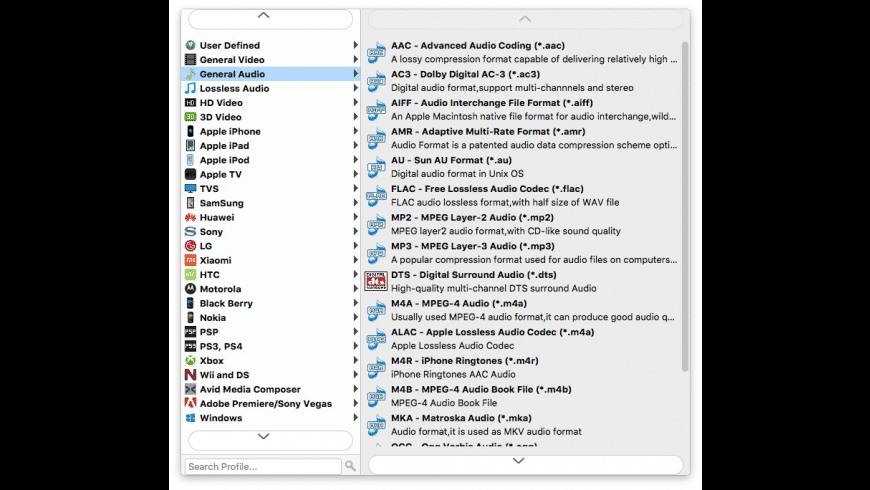Click the User Defined category icon
870x490 pixels.
190,45
